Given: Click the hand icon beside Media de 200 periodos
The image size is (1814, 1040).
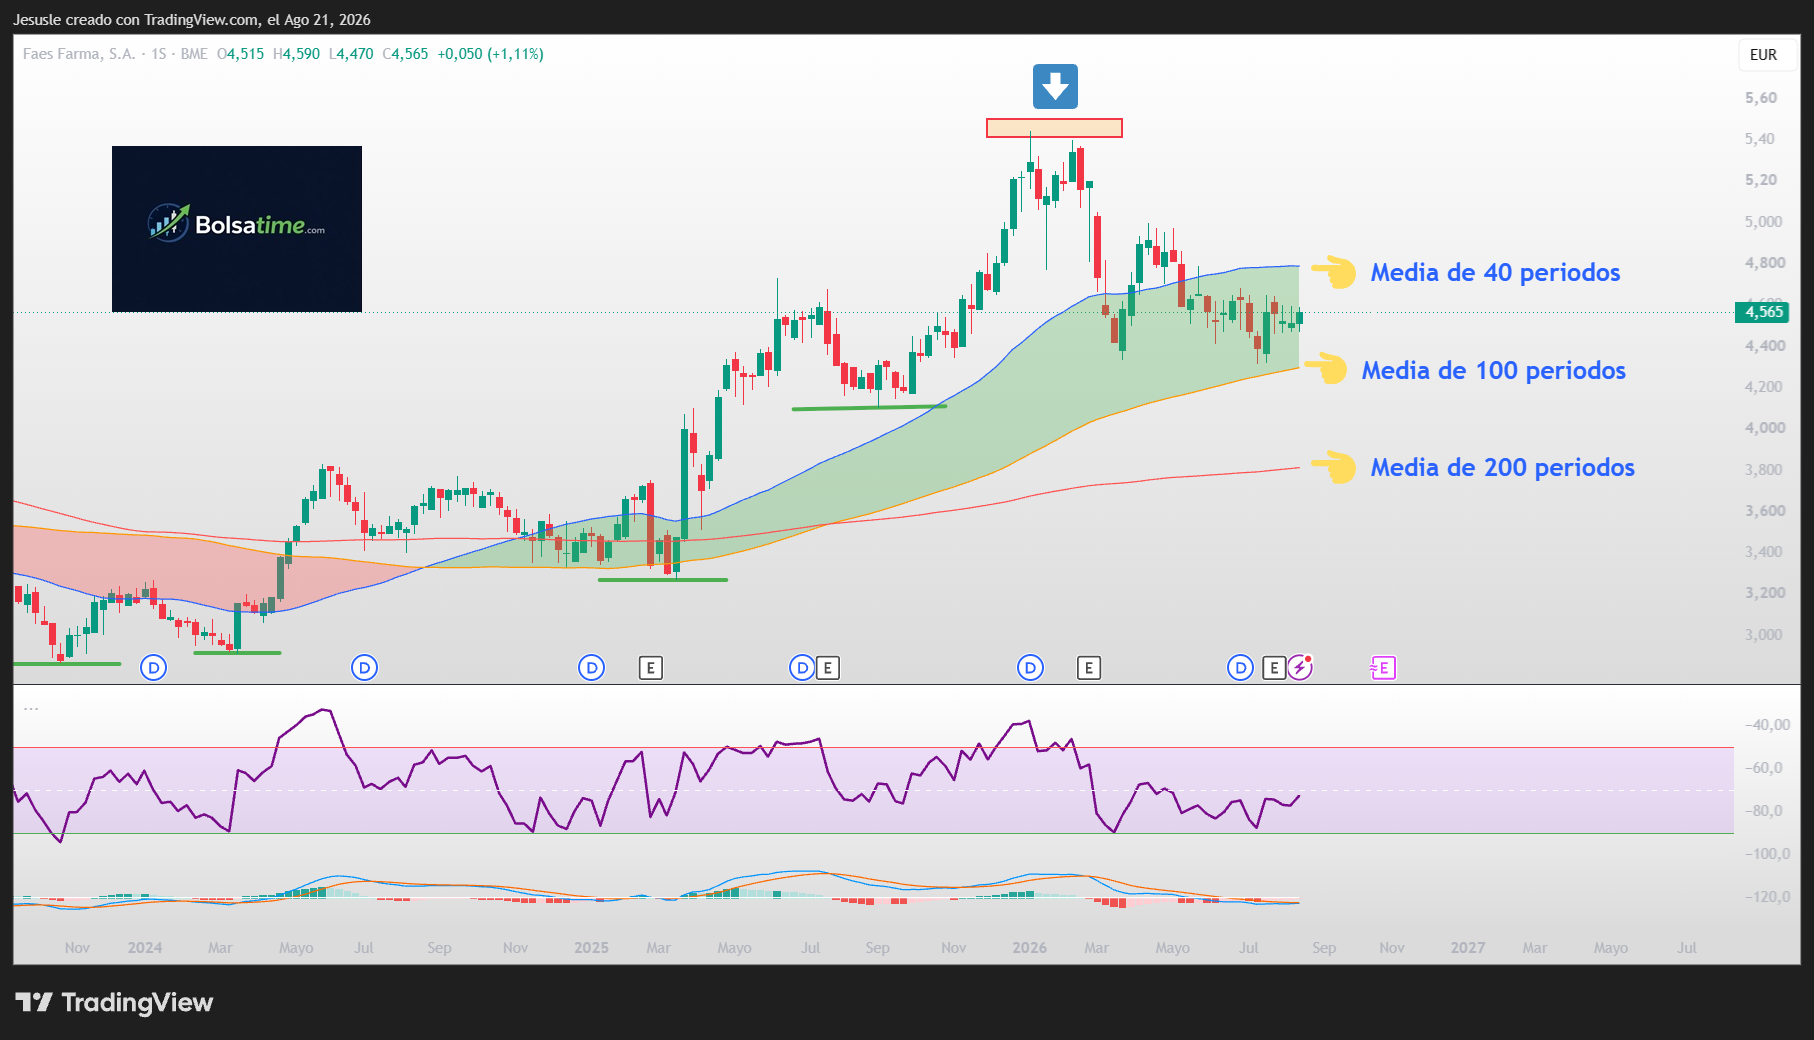Looking at the screenshot, I should coord(1333,466).
